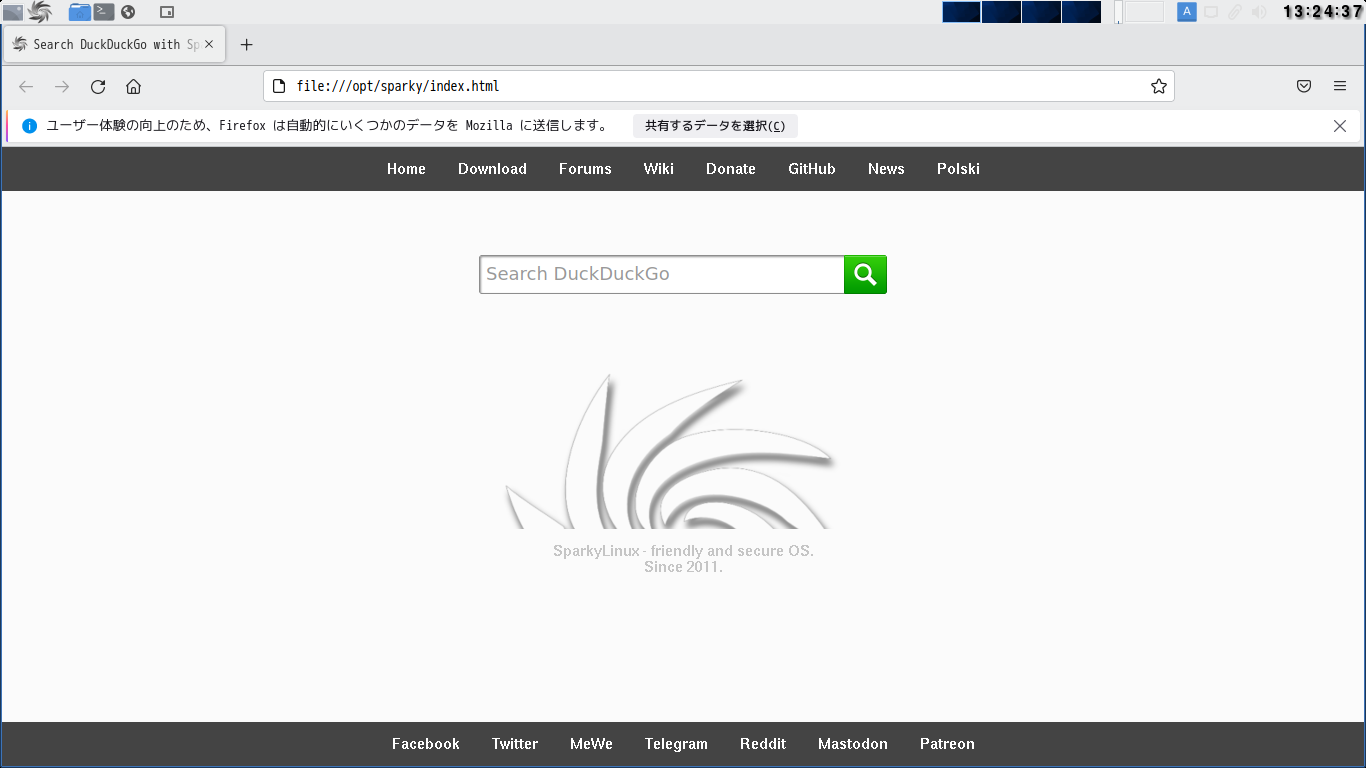Viewport: 1366px width, 768px height.
Task: Click the display tray icon
Action: [1211, 12]
